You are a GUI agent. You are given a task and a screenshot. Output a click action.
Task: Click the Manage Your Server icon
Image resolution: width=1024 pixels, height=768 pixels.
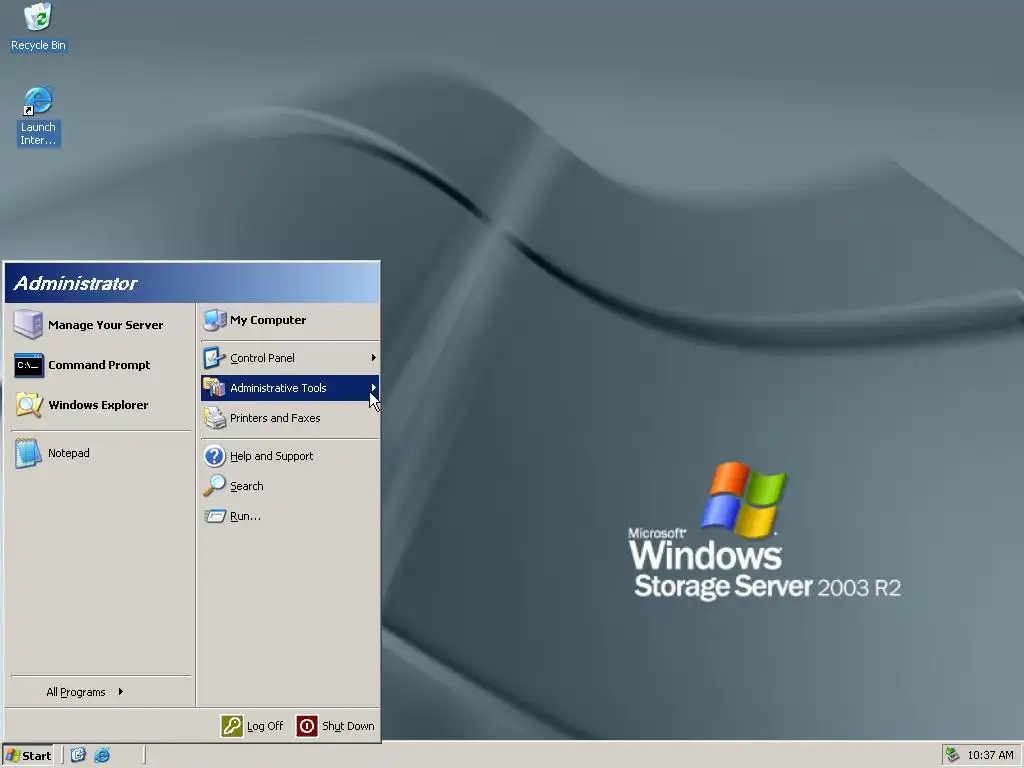pyautogui.click(x=28, y=325)
